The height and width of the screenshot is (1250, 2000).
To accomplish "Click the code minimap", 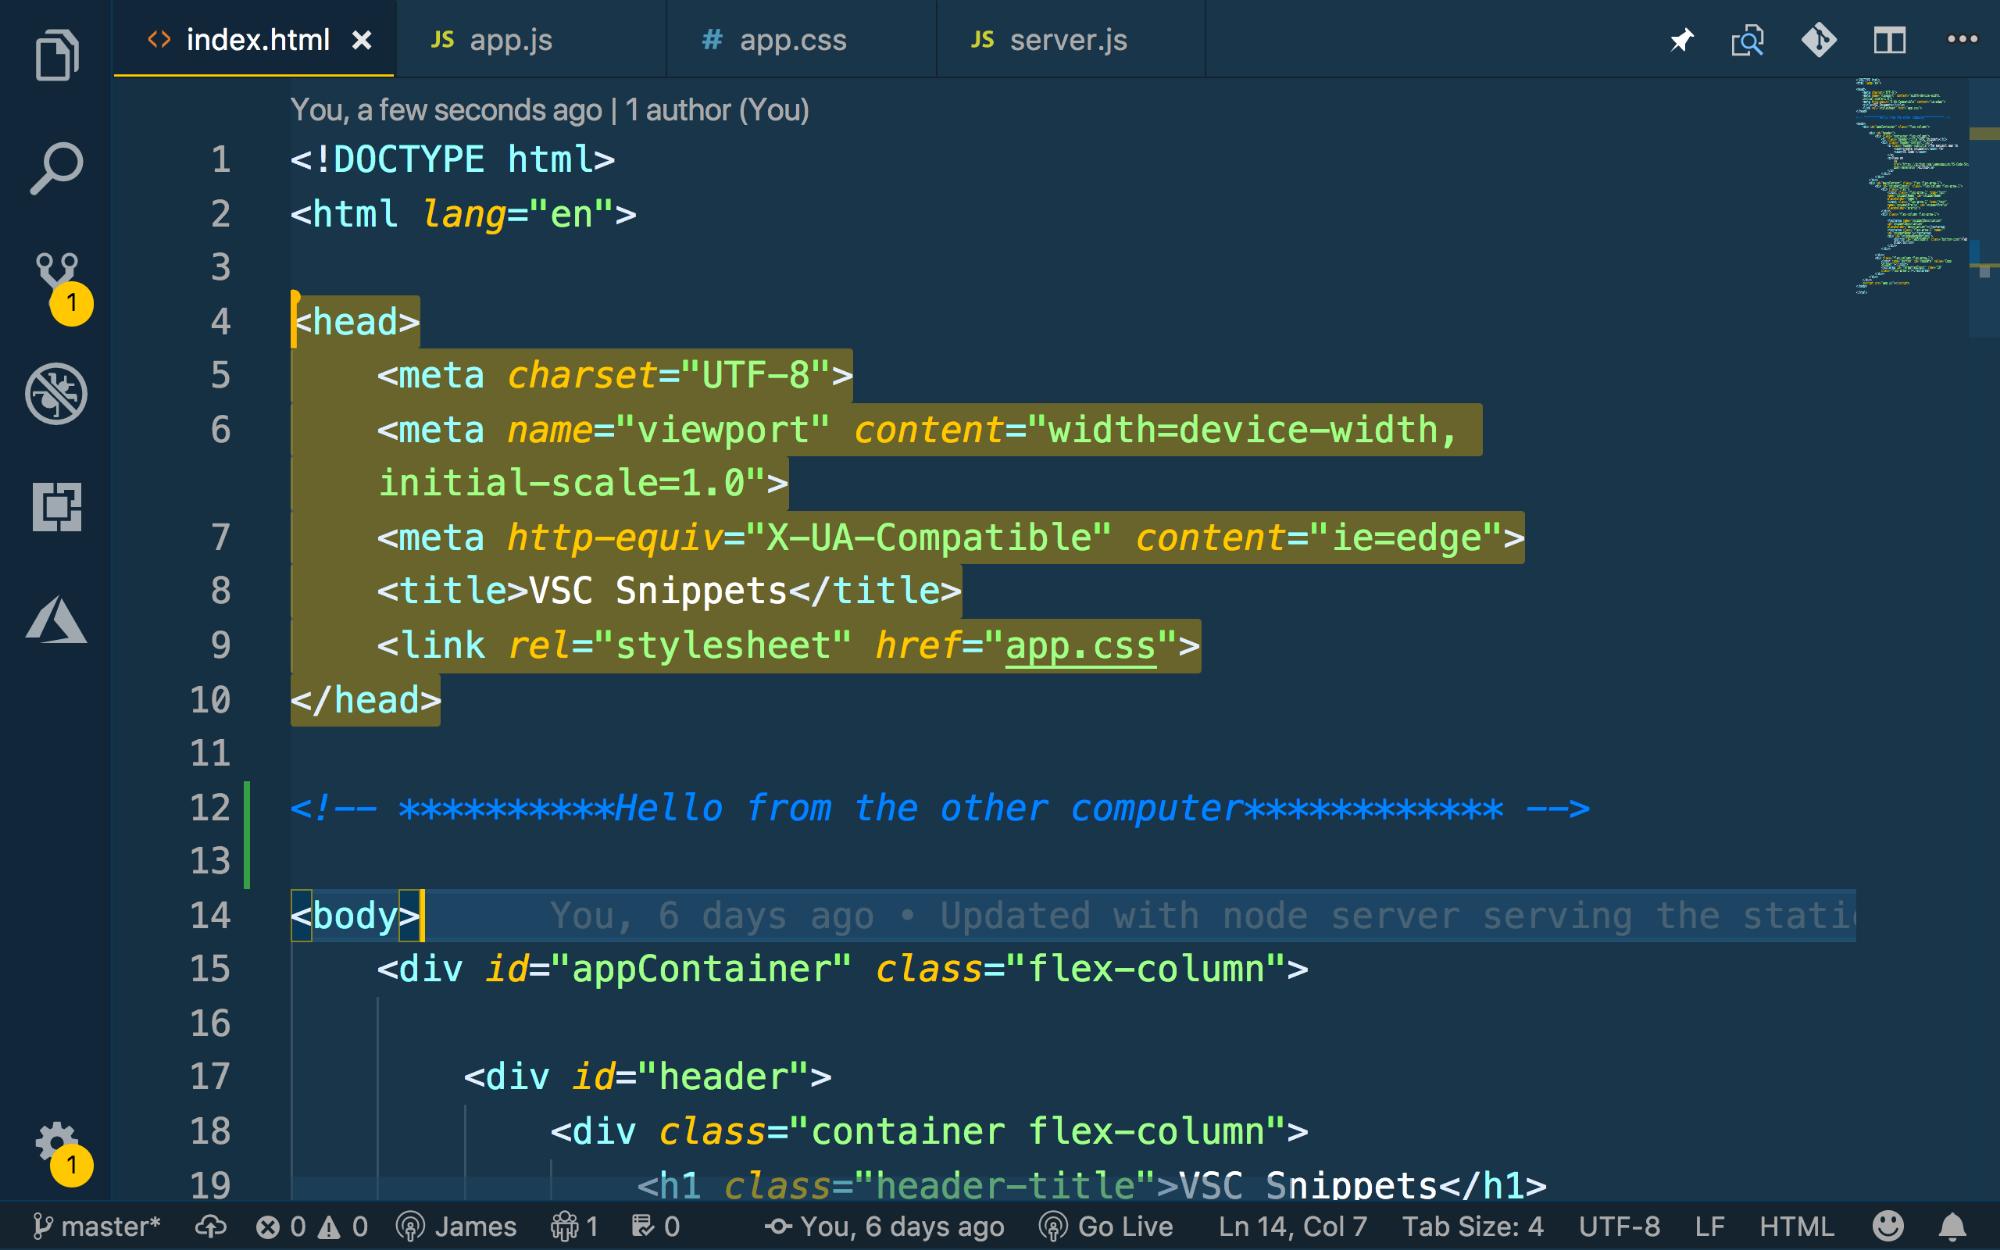I will 1910,186.
